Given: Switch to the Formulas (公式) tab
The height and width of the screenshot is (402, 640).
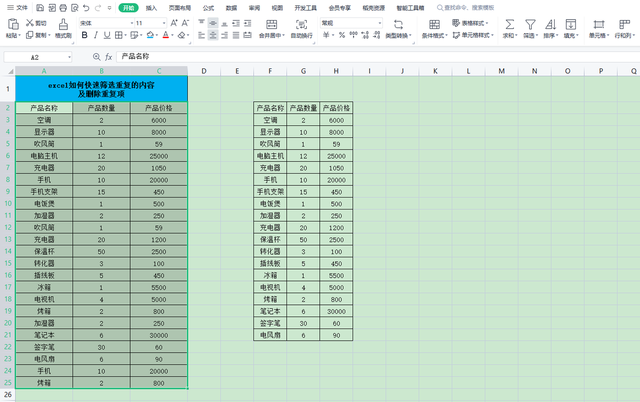Looking at the screenshot, I should (x=208, y=8).
